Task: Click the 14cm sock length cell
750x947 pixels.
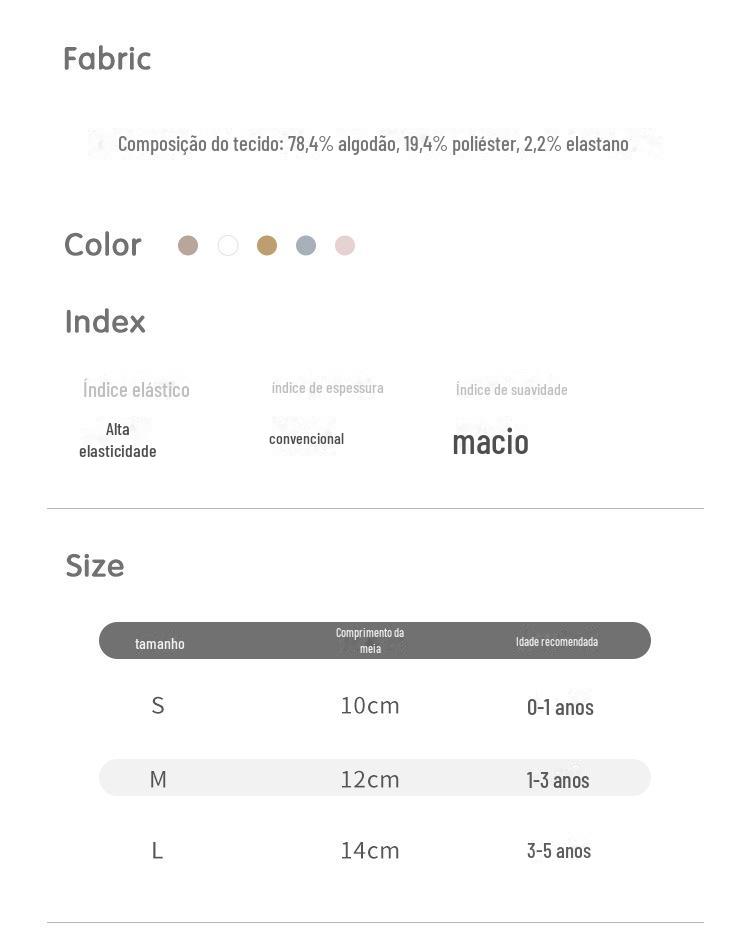Action: pyautogui.click(x=370, y=850)
